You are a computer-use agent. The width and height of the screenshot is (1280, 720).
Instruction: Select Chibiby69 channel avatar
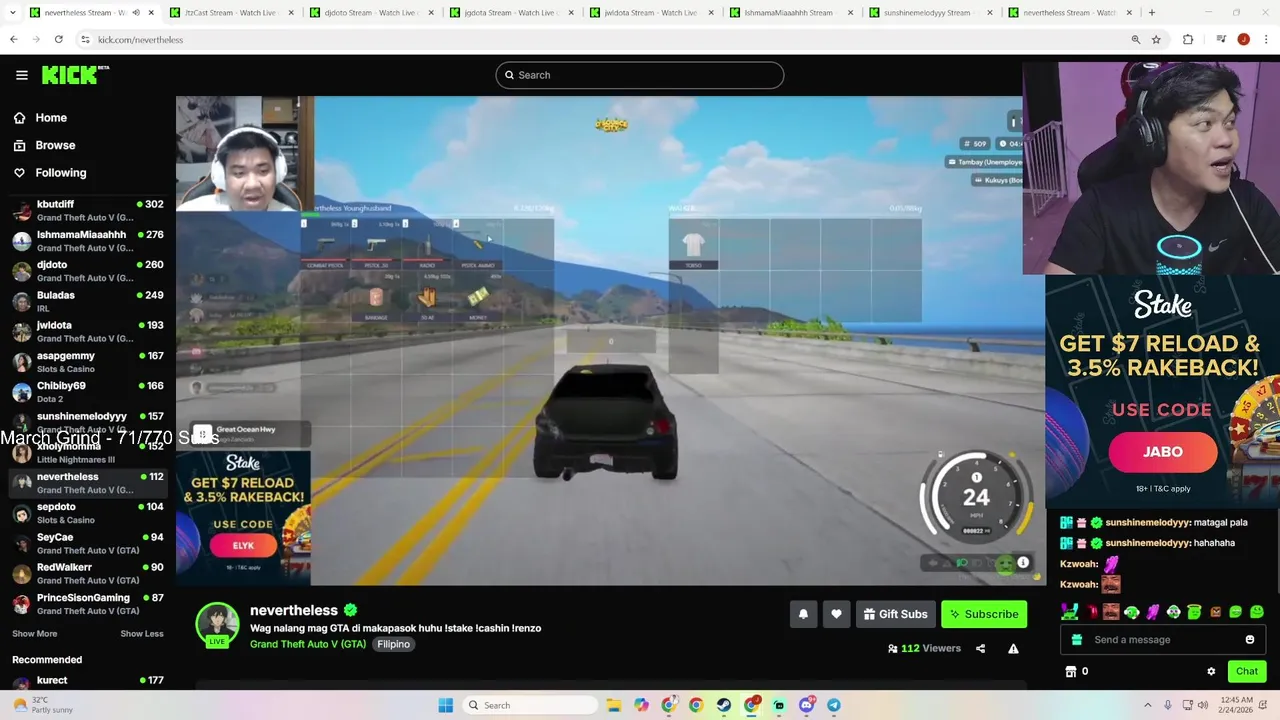22,392
